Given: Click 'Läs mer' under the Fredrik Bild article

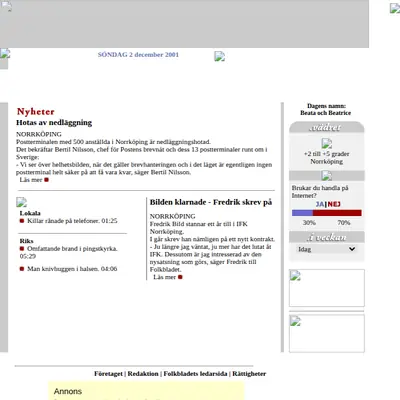Looking at the screenshot, I should click(x=164, y=277).
